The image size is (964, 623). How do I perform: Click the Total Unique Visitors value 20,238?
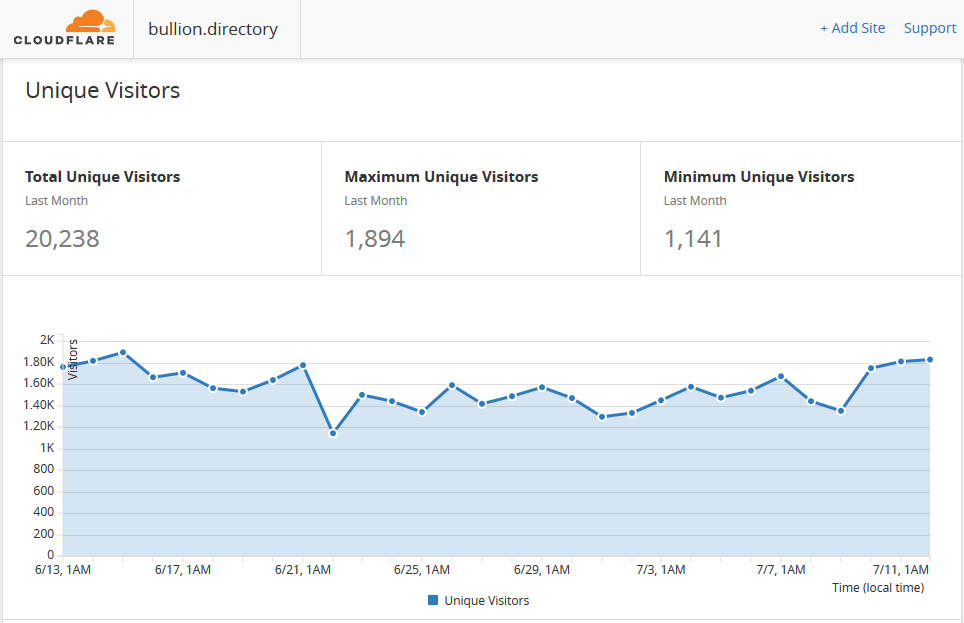pos(62,239)
